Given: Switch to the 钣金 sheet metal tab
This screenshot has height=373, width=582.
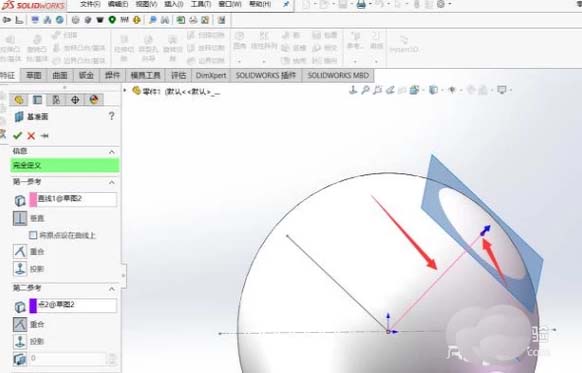Looking at the screenshot, I should coord(86,75).
